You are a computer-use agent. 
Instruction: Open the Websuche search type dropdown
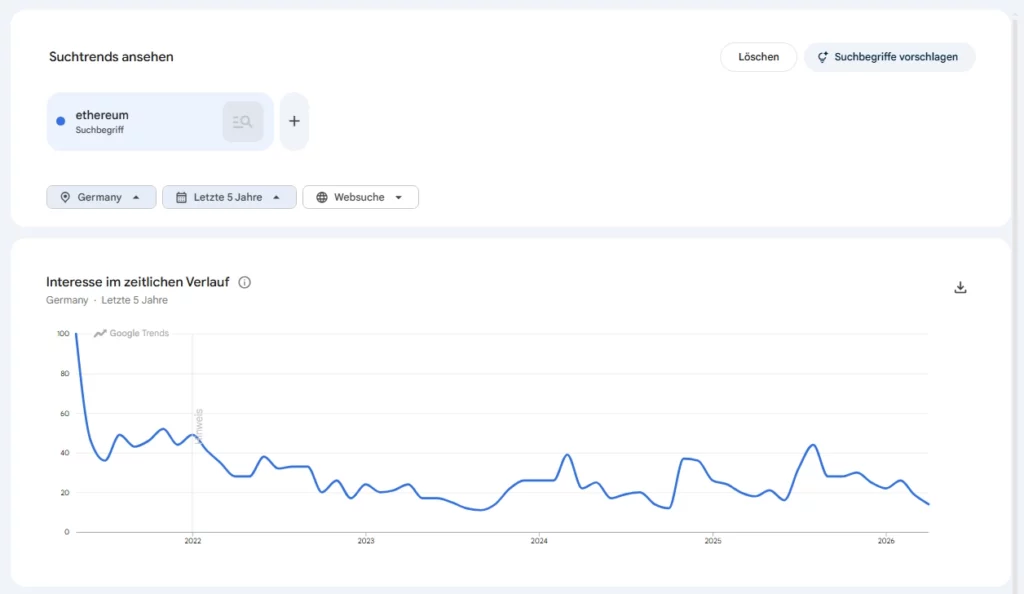click(360, 197)
